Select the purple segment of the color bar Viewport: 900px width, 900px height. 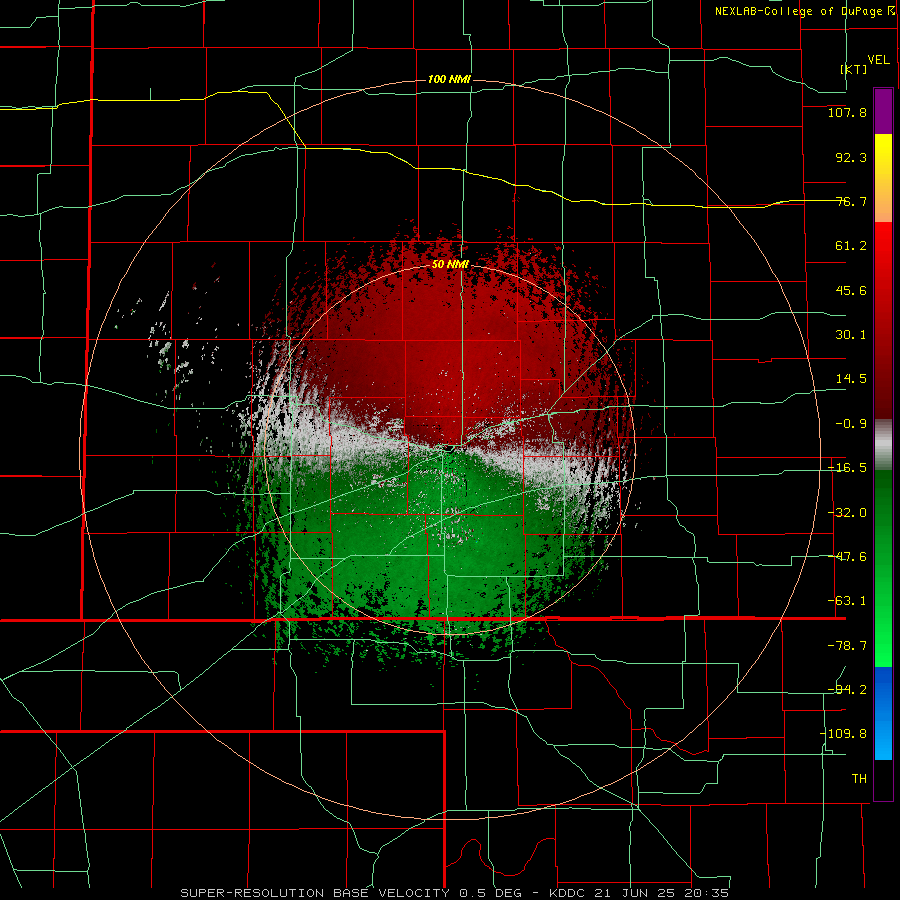coord(883,111)
